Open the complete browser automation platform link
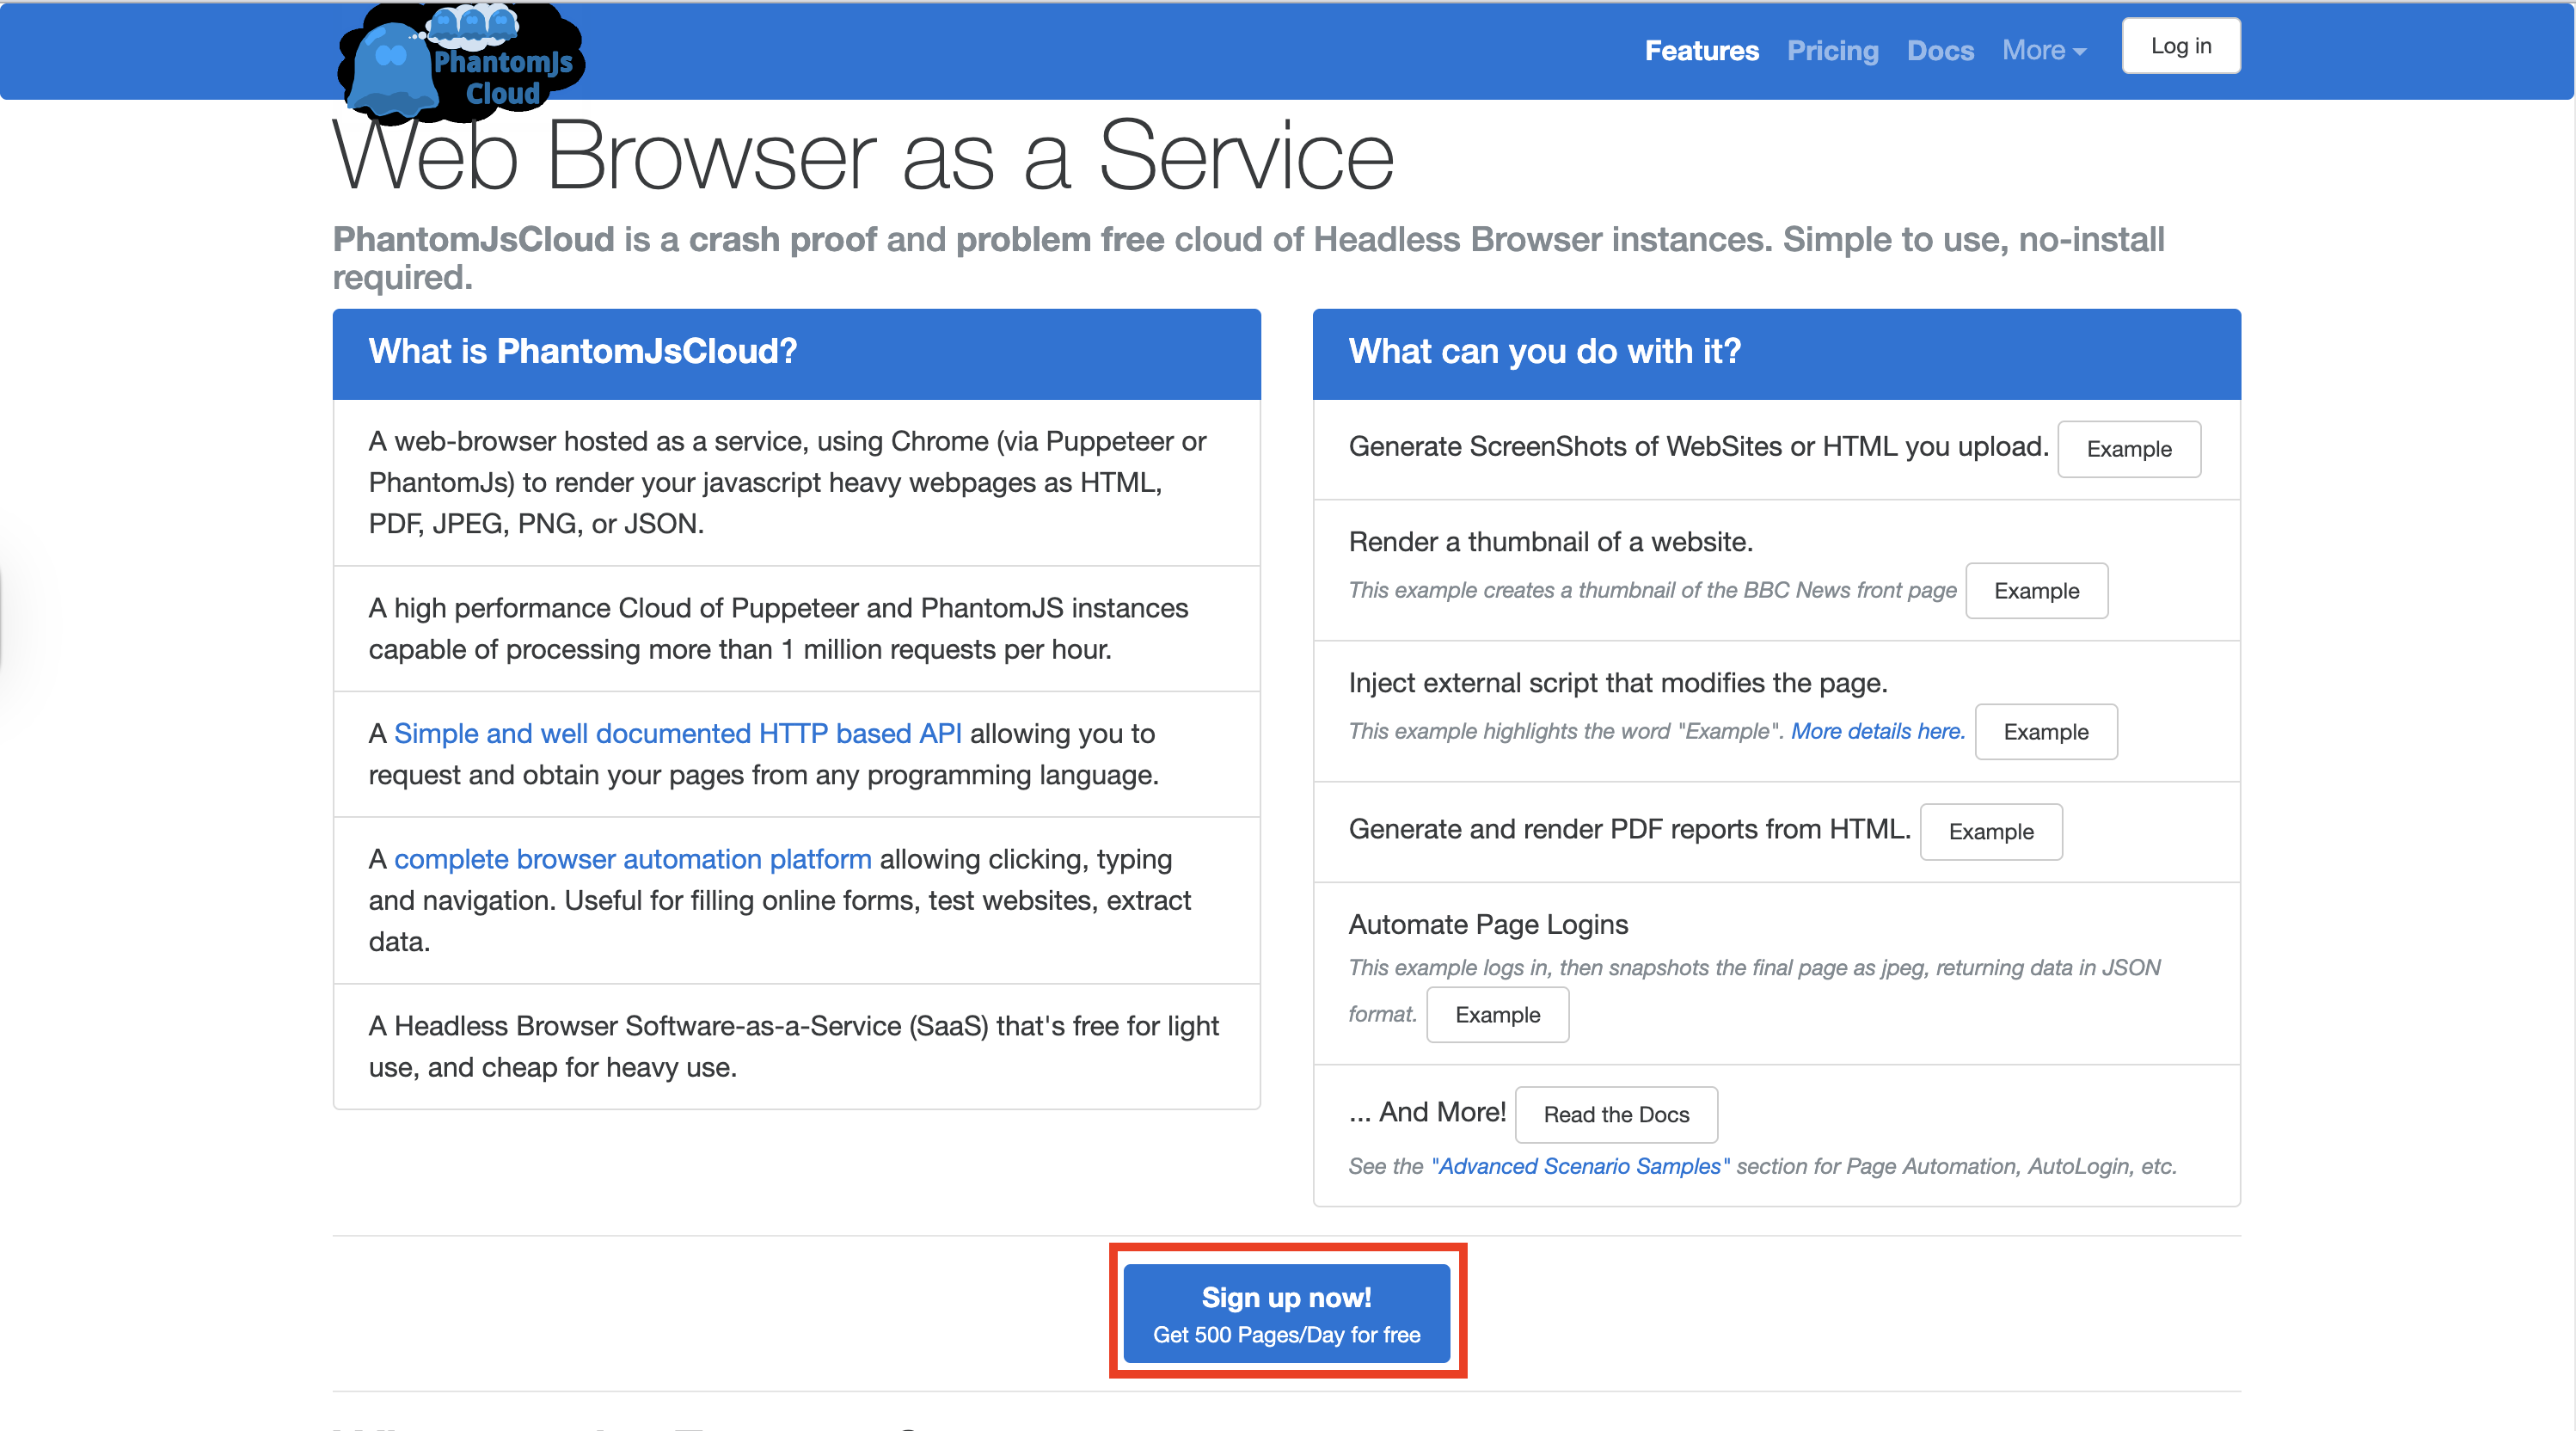The width and height of the screenshot is (2576, 1431). pyautogui.click(x=632, y=859)
